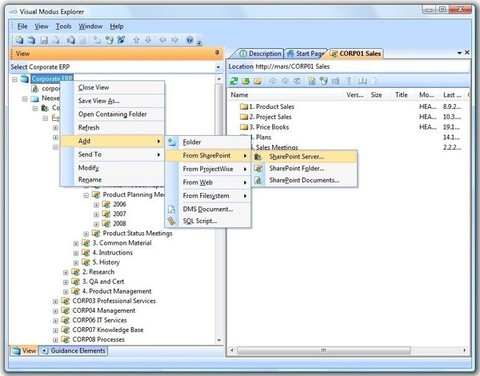Open the Tools menu
Image resolution: width=480 pixels, height=376 pixels.
63,26
